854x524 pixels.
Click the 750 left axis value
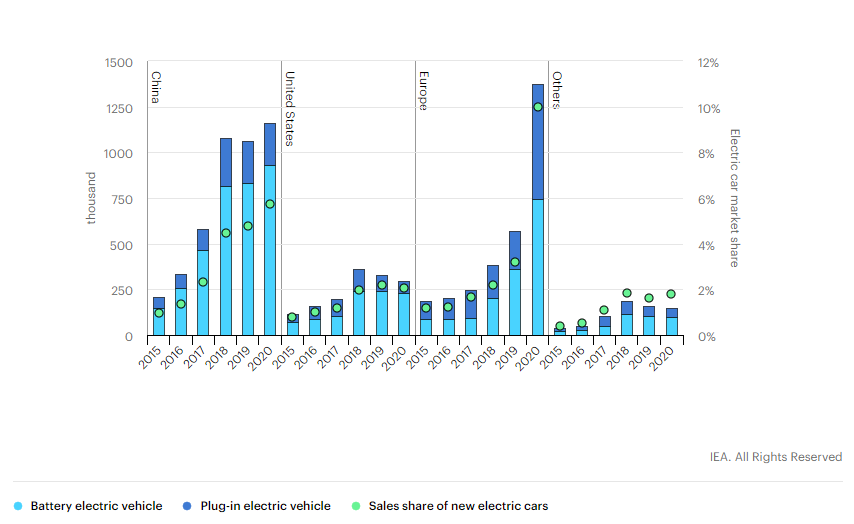123,200
